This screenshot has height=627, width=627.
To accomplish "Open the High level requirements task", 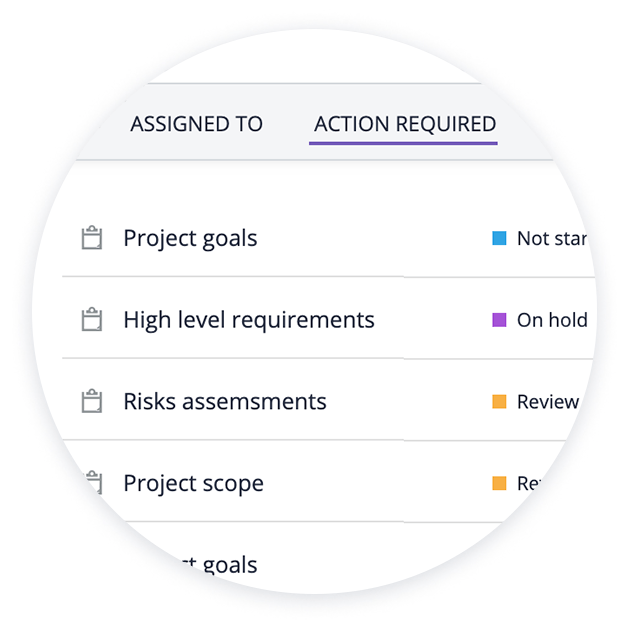I will pyautogui.click(x=249, y=320).
